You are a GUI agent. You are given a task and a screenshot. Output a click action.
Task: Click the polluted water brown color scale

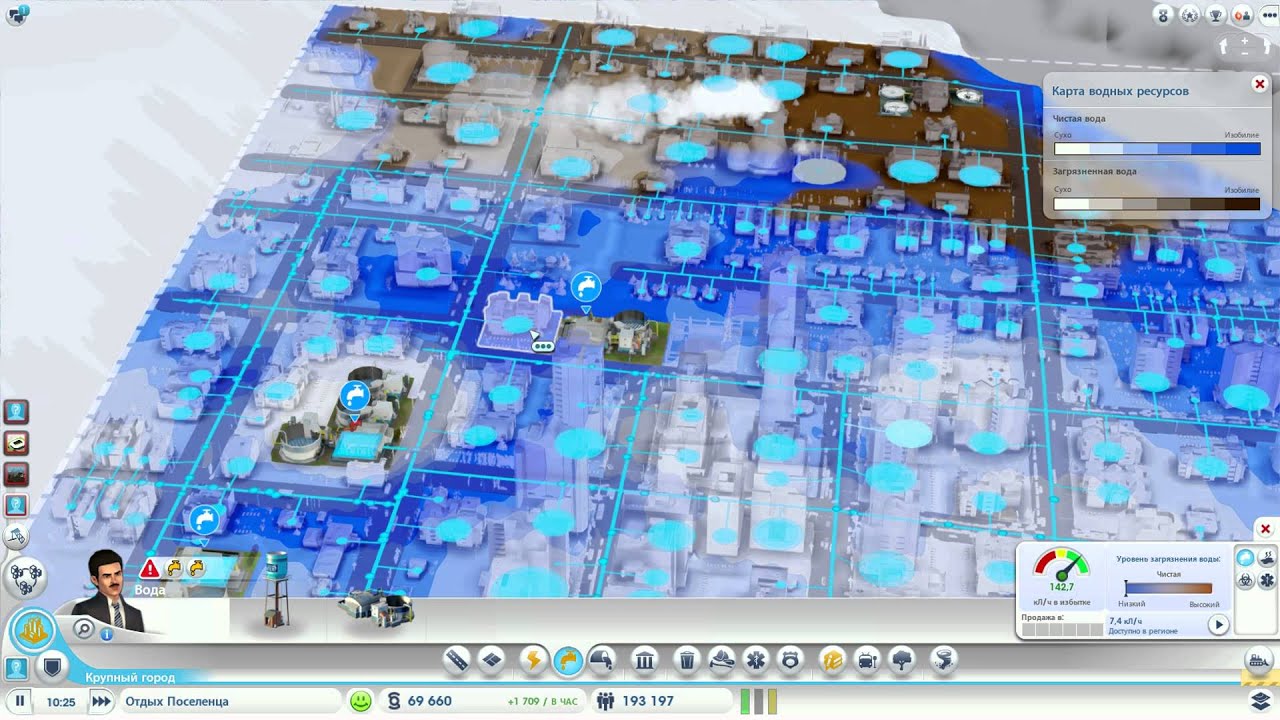coord(1157,204)
